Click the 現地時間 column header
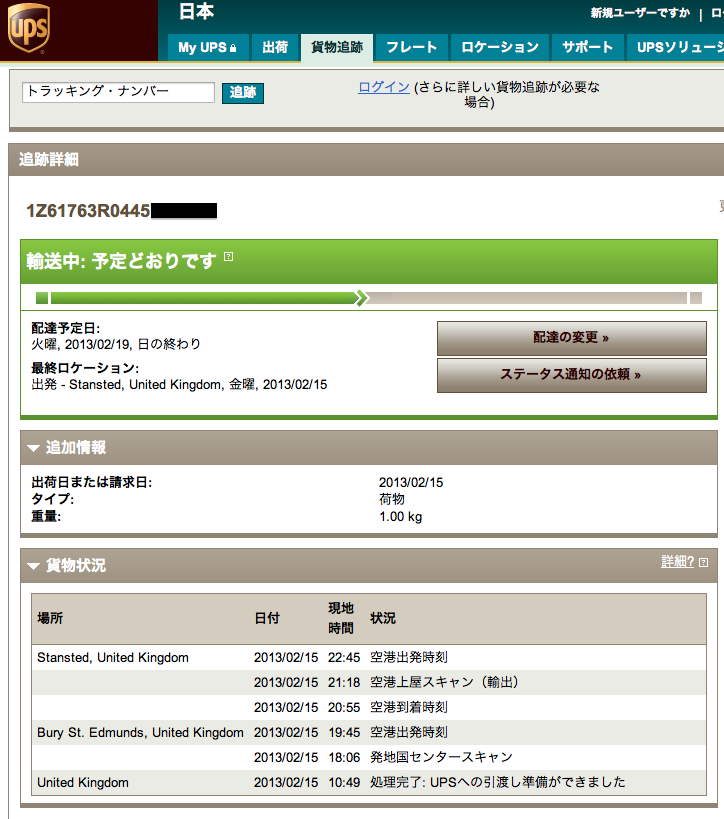The image size is (724, 819). (x=341, y=618)
